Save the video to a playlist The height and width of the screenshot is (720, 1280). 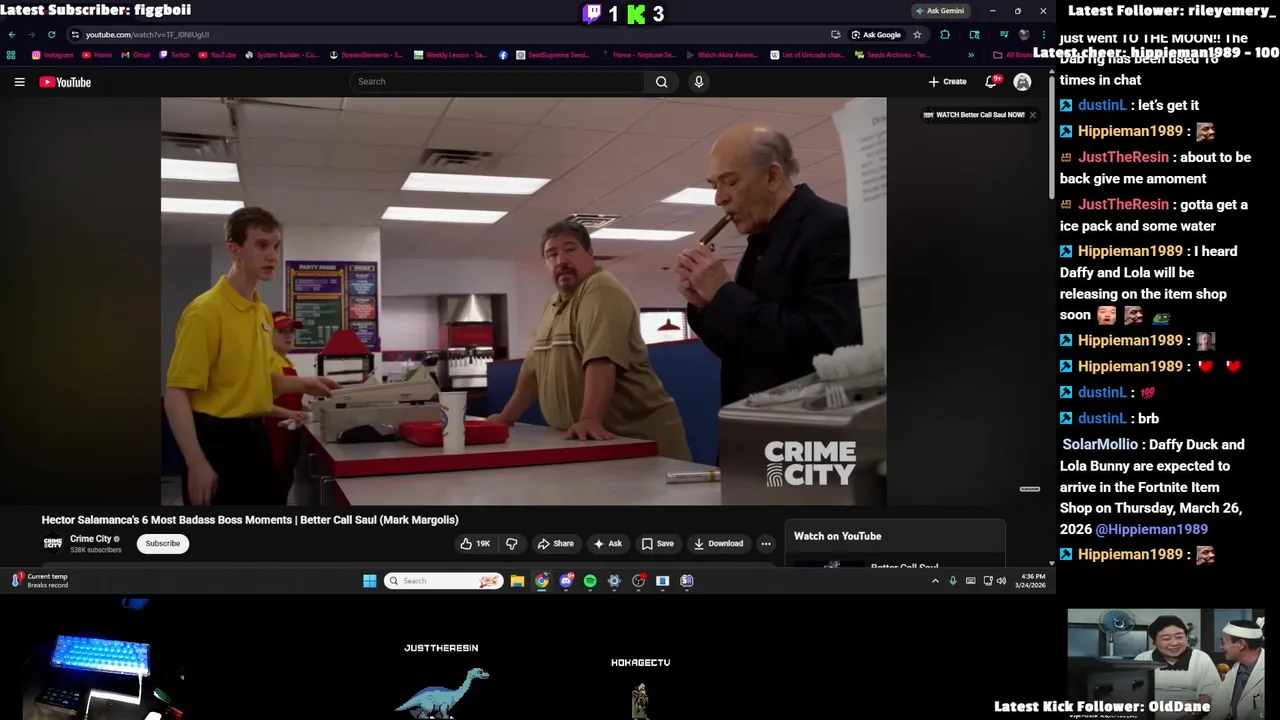pyautogui.click(x=657, y=544)
